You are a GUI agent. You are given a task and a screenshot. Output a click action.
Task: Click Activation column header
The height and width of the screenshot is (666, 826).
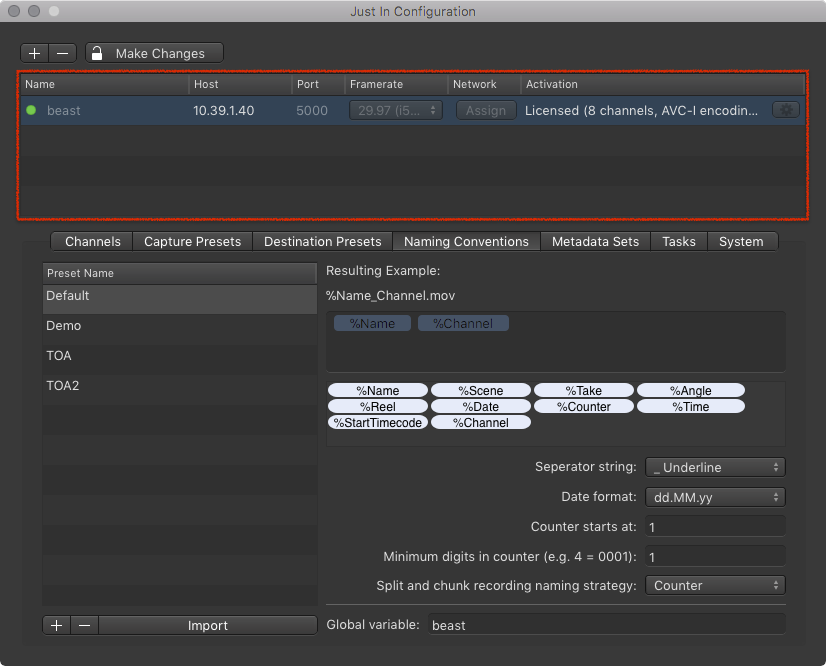[663, 84]
